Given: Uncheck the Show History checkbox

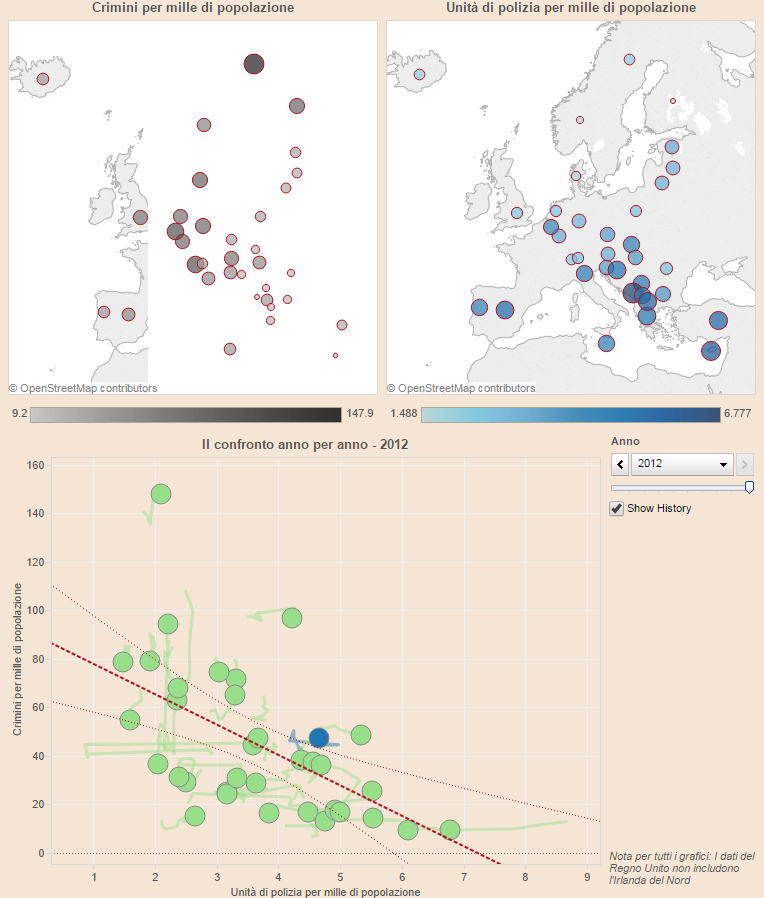Looking at the screenshot, I should tap(617, 509).
